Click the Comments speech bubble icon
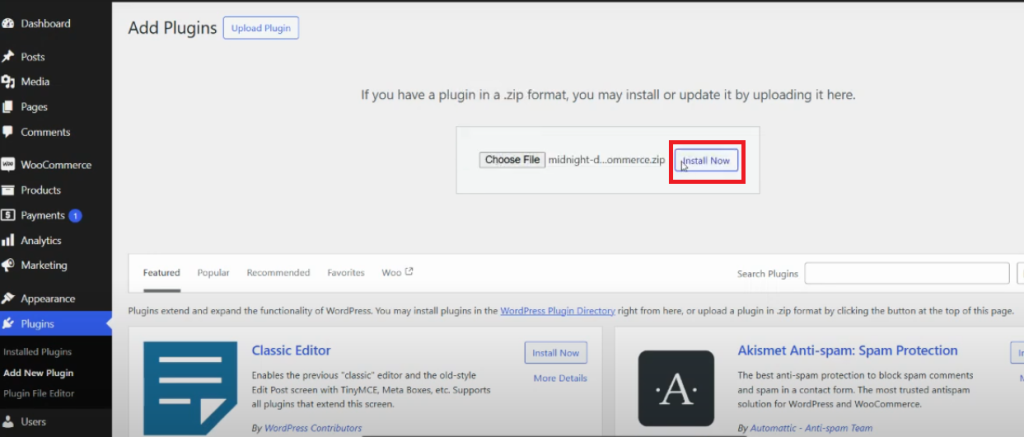The width and height of the screenshot is (1024, 437). (x=8, y=132)
